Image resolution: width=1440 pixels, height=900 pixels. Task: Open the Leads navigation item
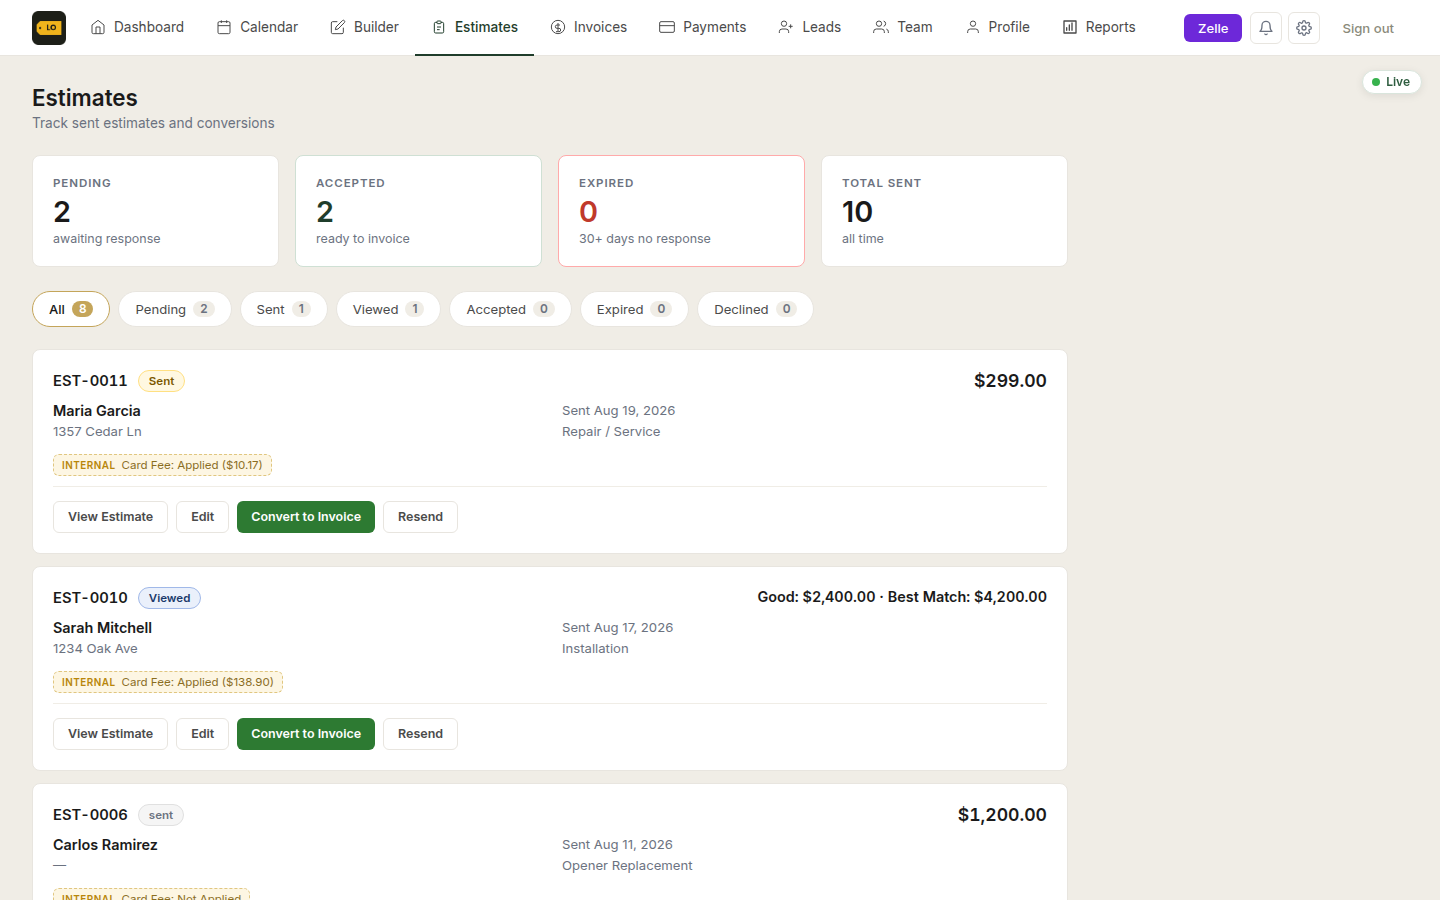click(810, 27)
